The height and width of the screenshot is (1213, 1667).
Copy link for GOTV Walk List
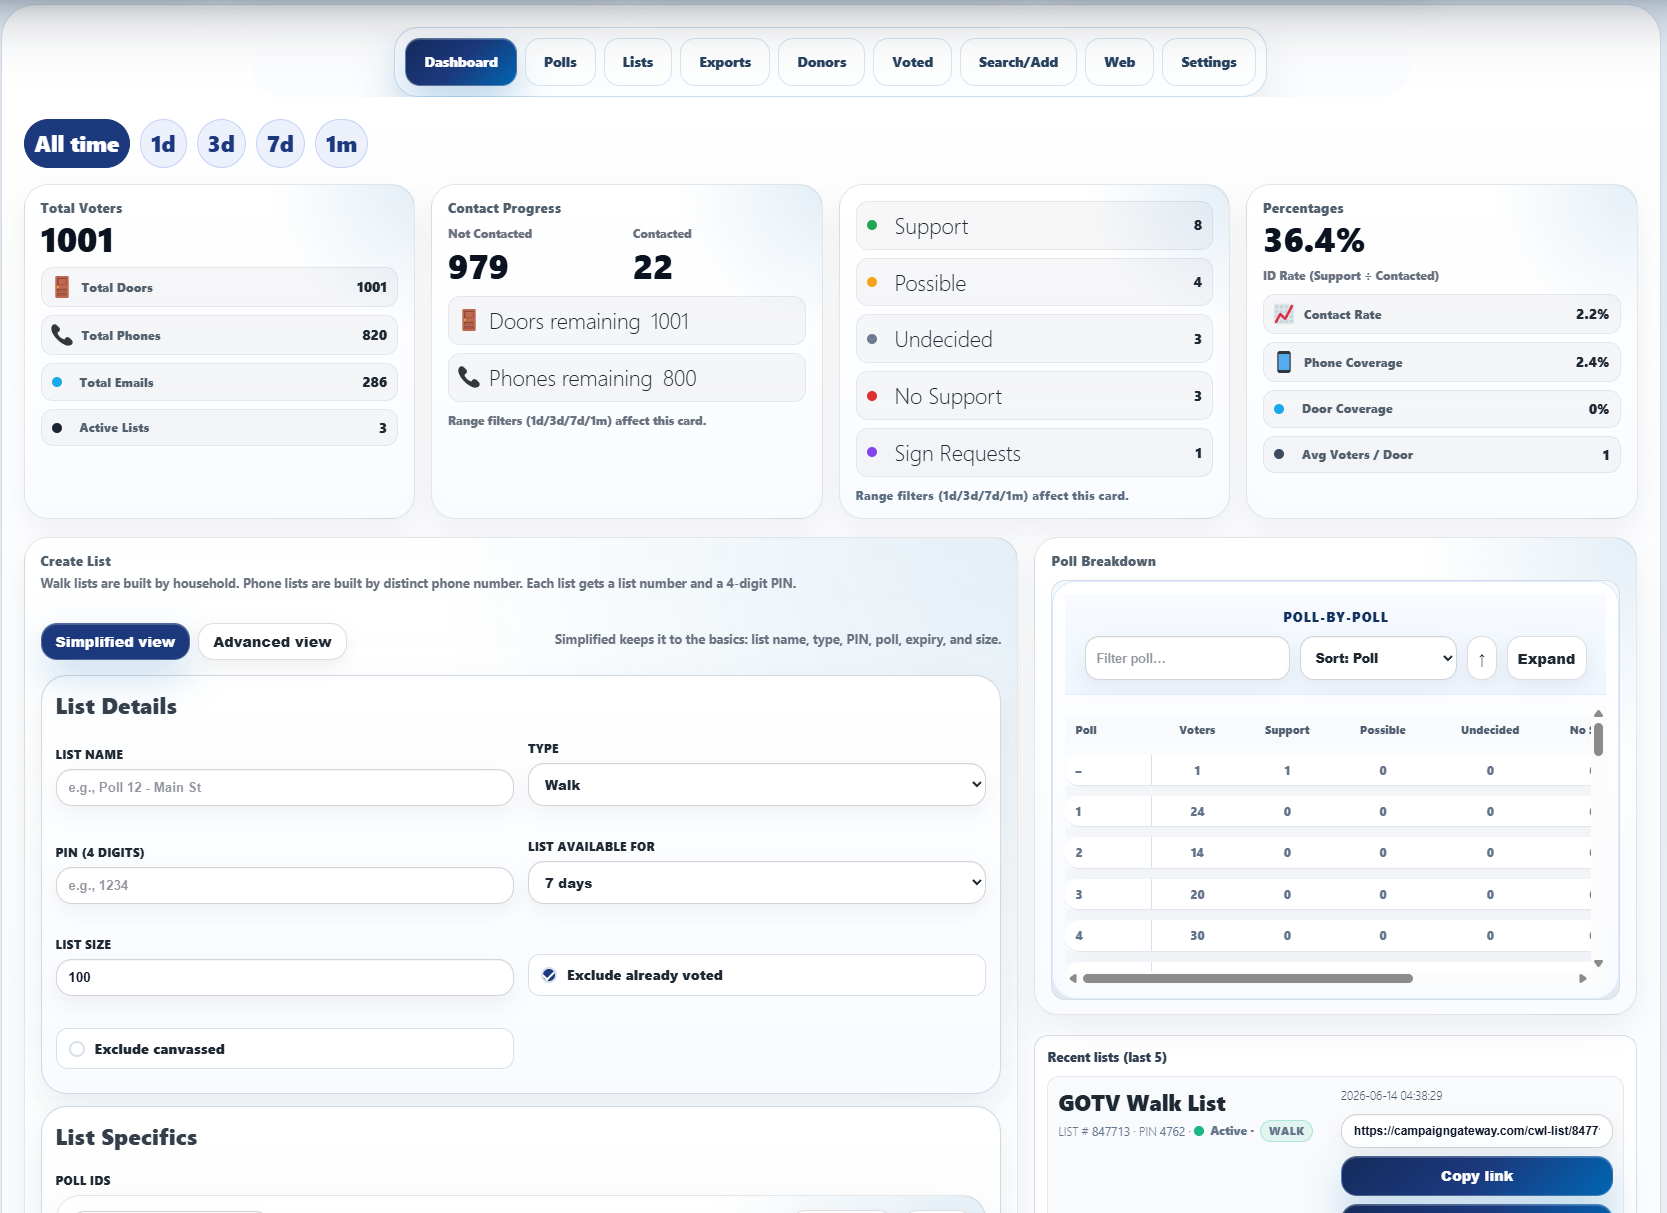coord(1477,1176)
